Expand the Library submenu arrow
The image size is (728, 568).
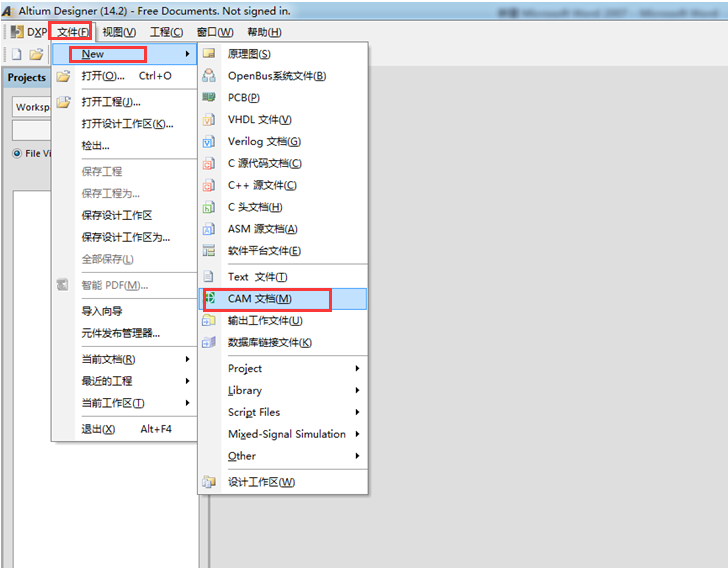coord(357,390)
